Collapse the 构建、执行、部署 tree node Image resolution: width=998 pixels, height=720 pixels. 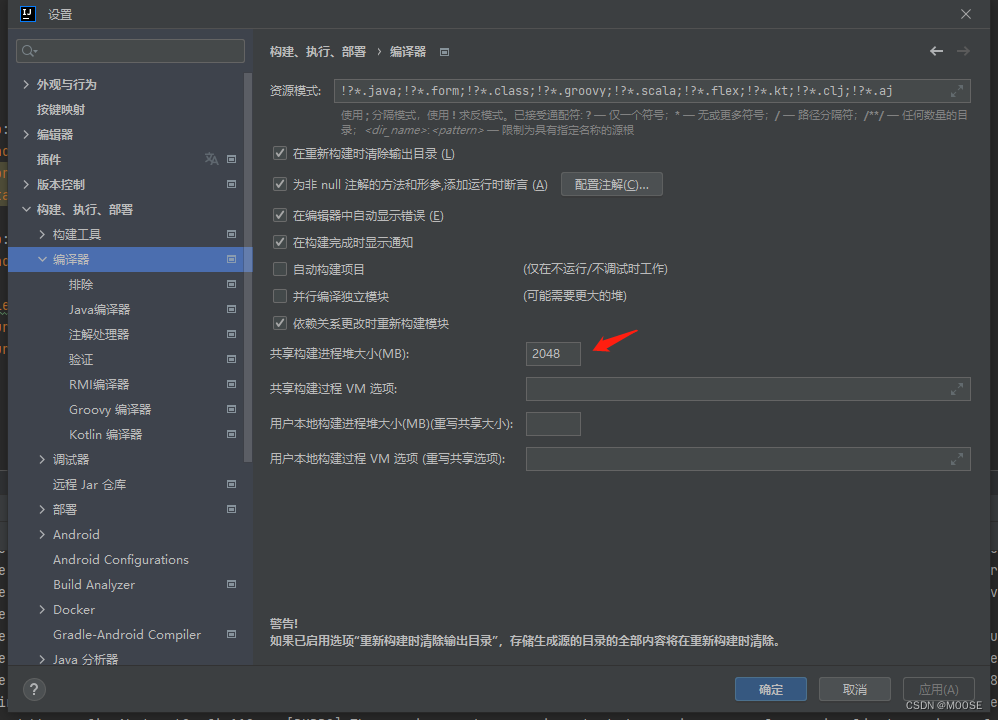[26, 209]
